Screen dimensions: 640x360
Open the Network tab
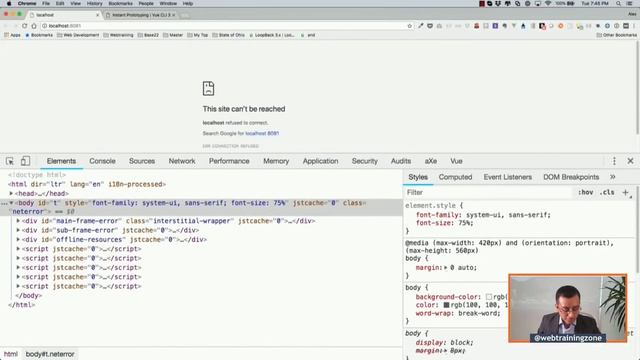(x=182, y=161)
